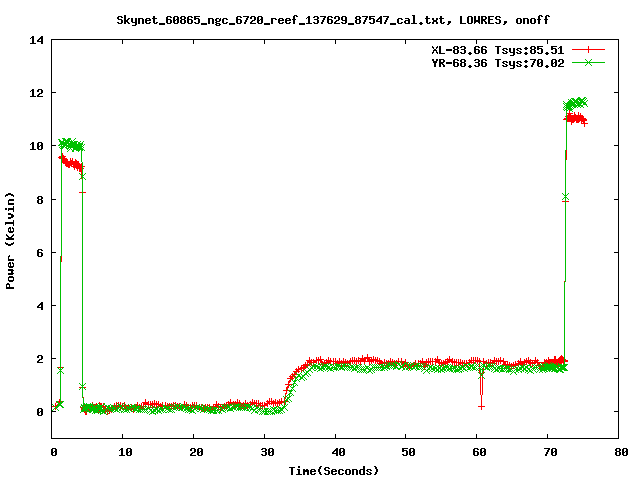The height and width of the screenshot is (480, 640).
Task: Click x-axis tick label 20
Action: click(x=196, y=452)
